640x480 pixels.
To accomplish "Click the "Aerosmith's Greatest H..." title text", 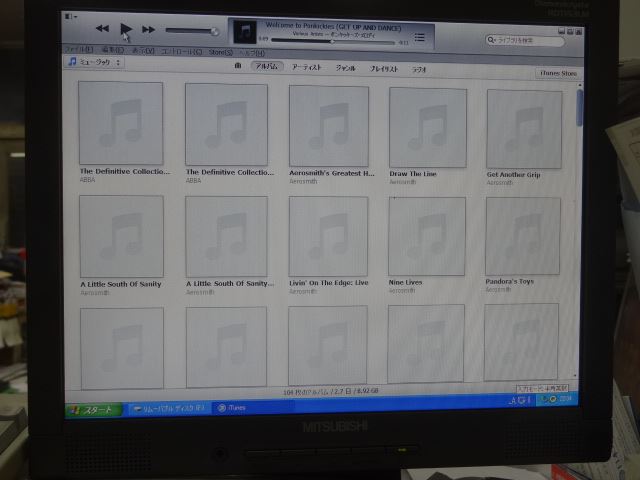I will [331, 173].
